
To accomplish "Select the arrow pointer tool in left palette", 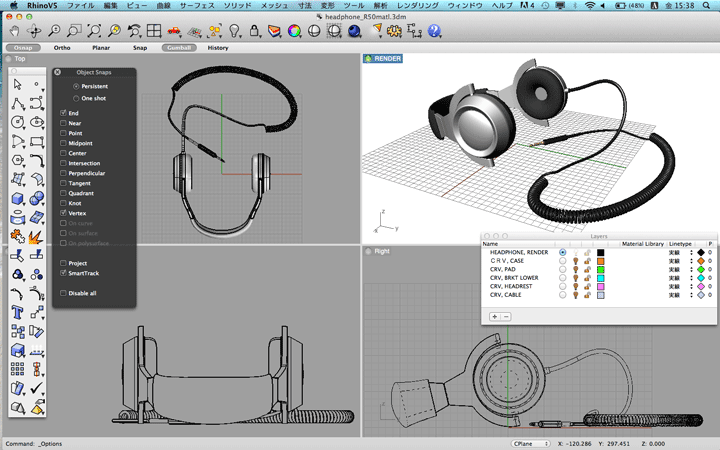I will pyautogui.click(x=18, y=85).
